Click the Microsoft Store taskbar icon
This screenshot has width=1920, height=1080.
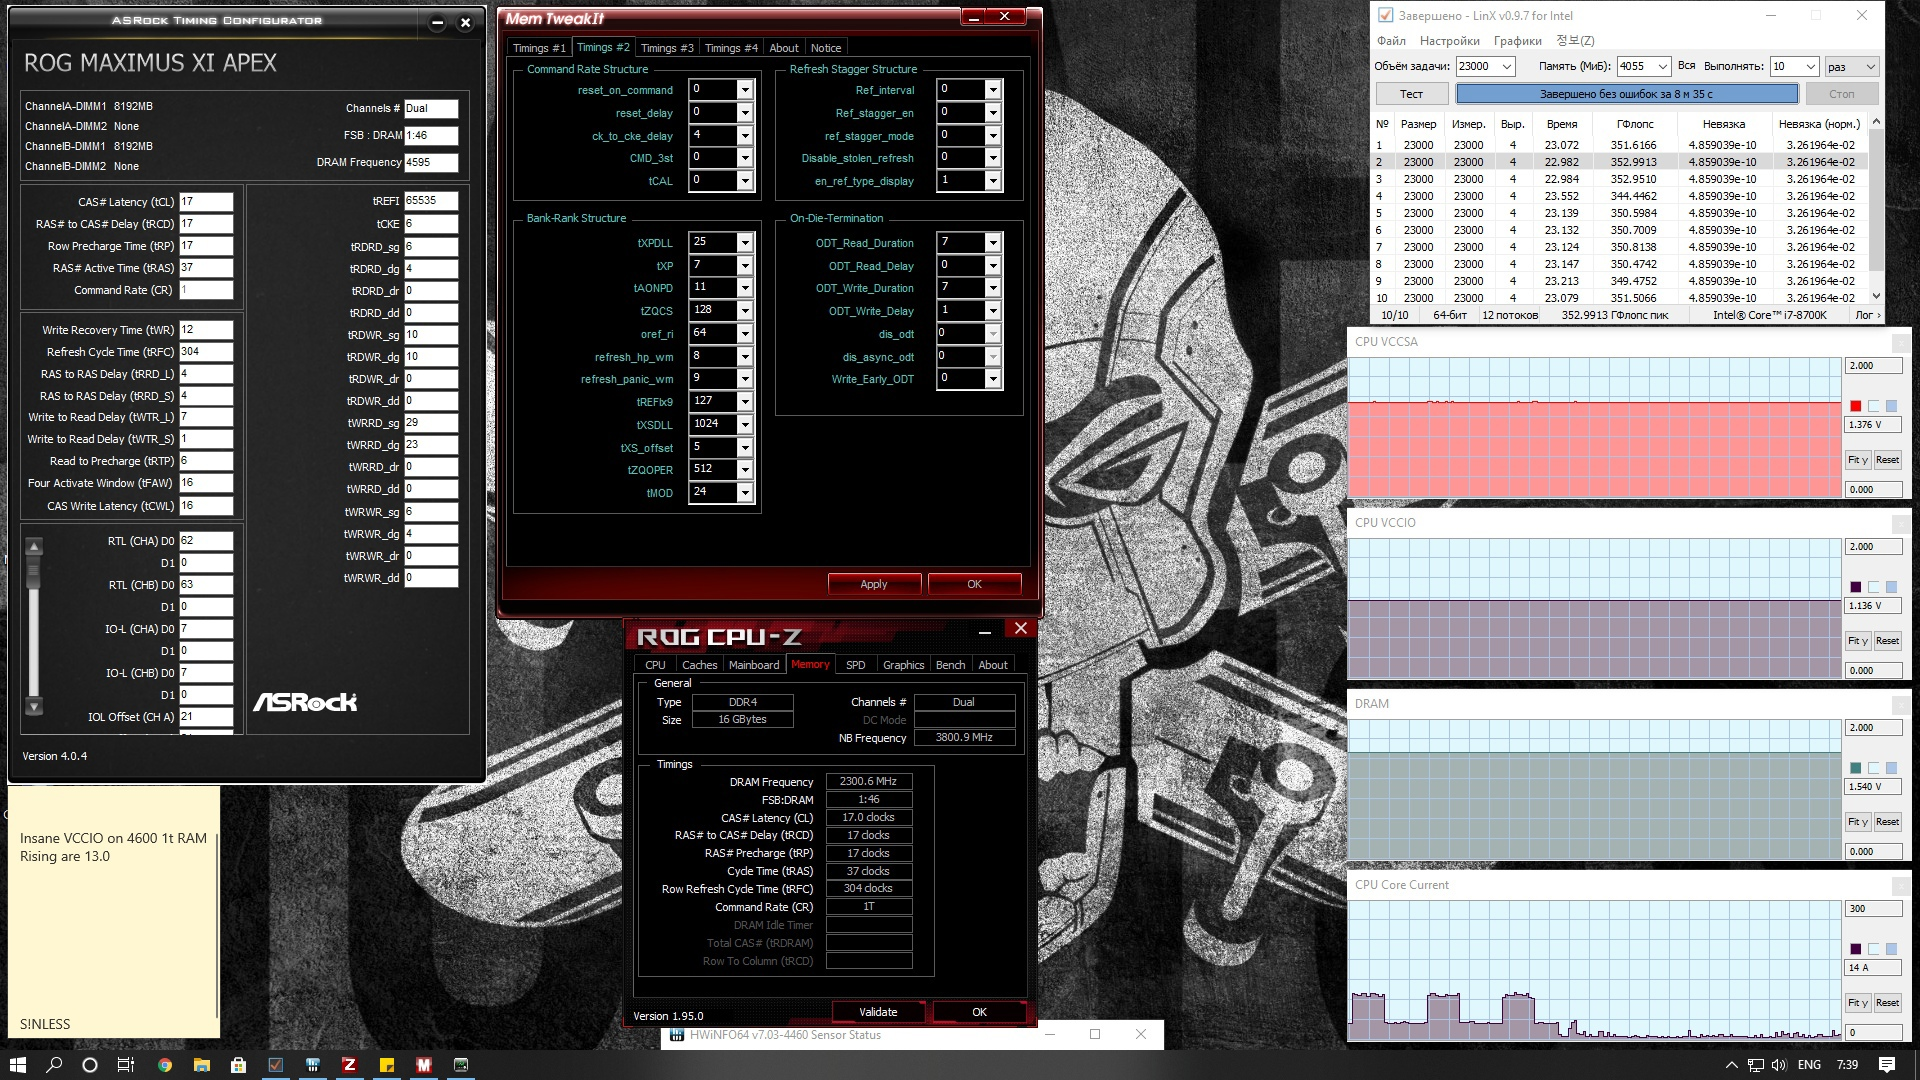coord(238,1065)
